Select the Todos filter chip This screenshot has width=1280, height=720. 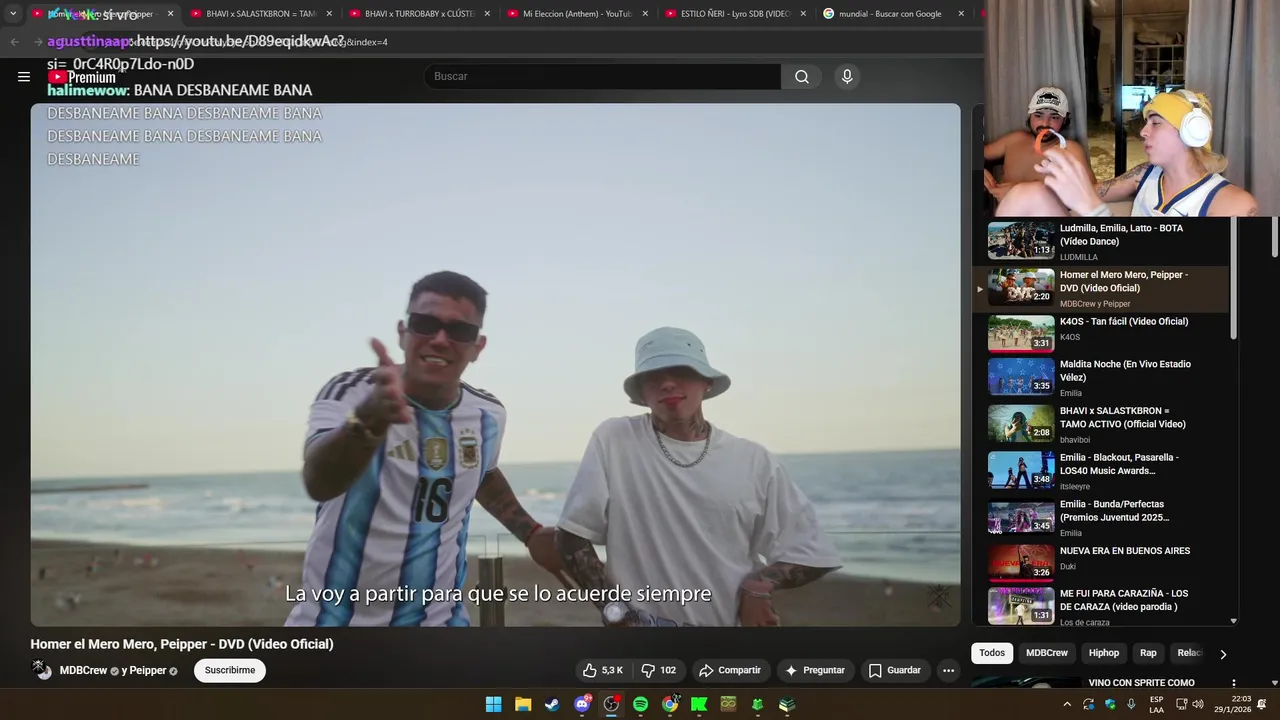coord(992,653)
